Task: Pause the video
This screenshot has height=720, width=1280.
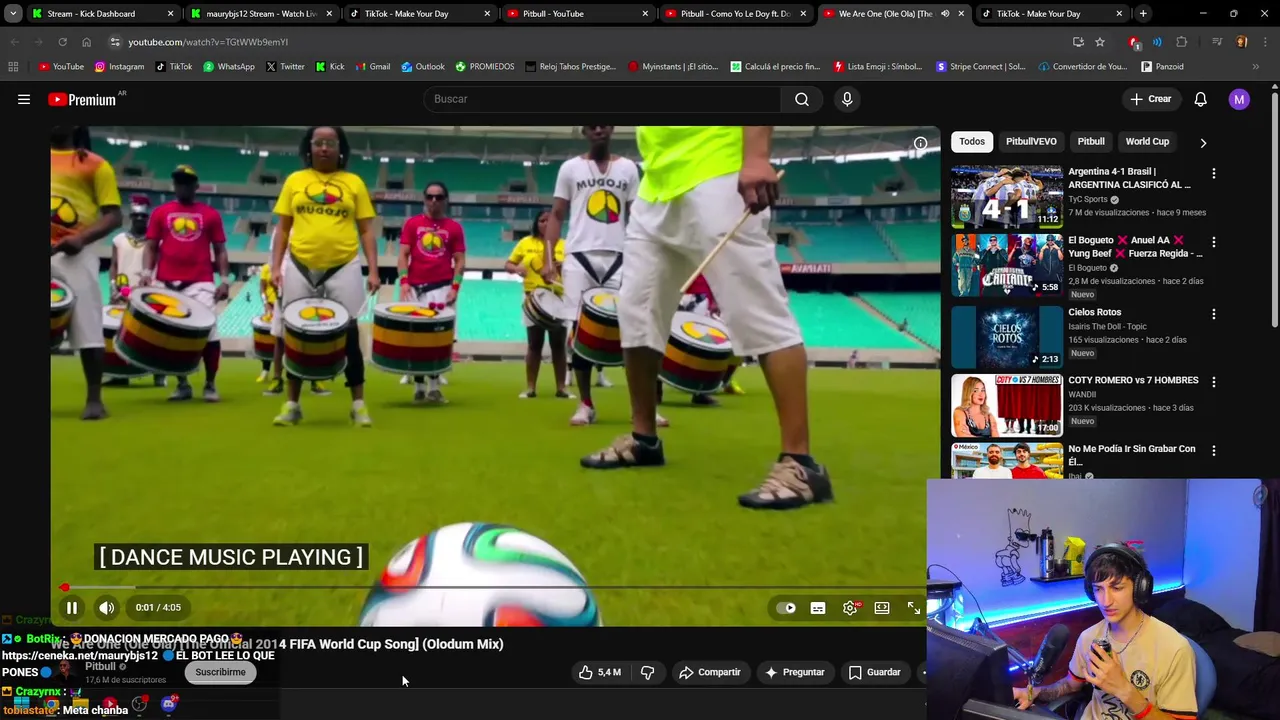Action: coord(72,607)
